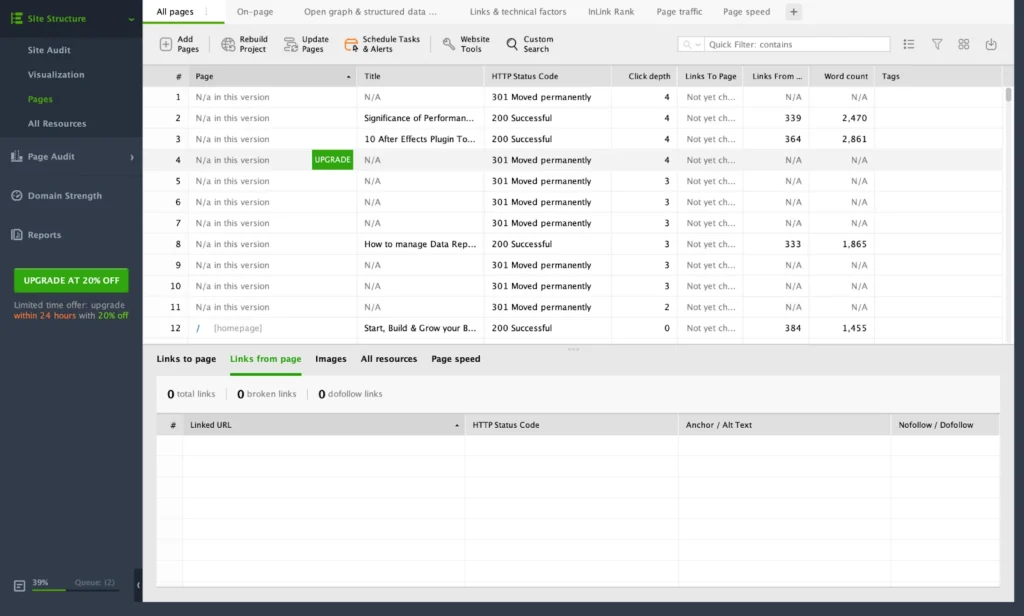The height and width of the screenshot is (616, 1024).
Task: Click the Custom Search magnifier icon
Action: point(512,45)
